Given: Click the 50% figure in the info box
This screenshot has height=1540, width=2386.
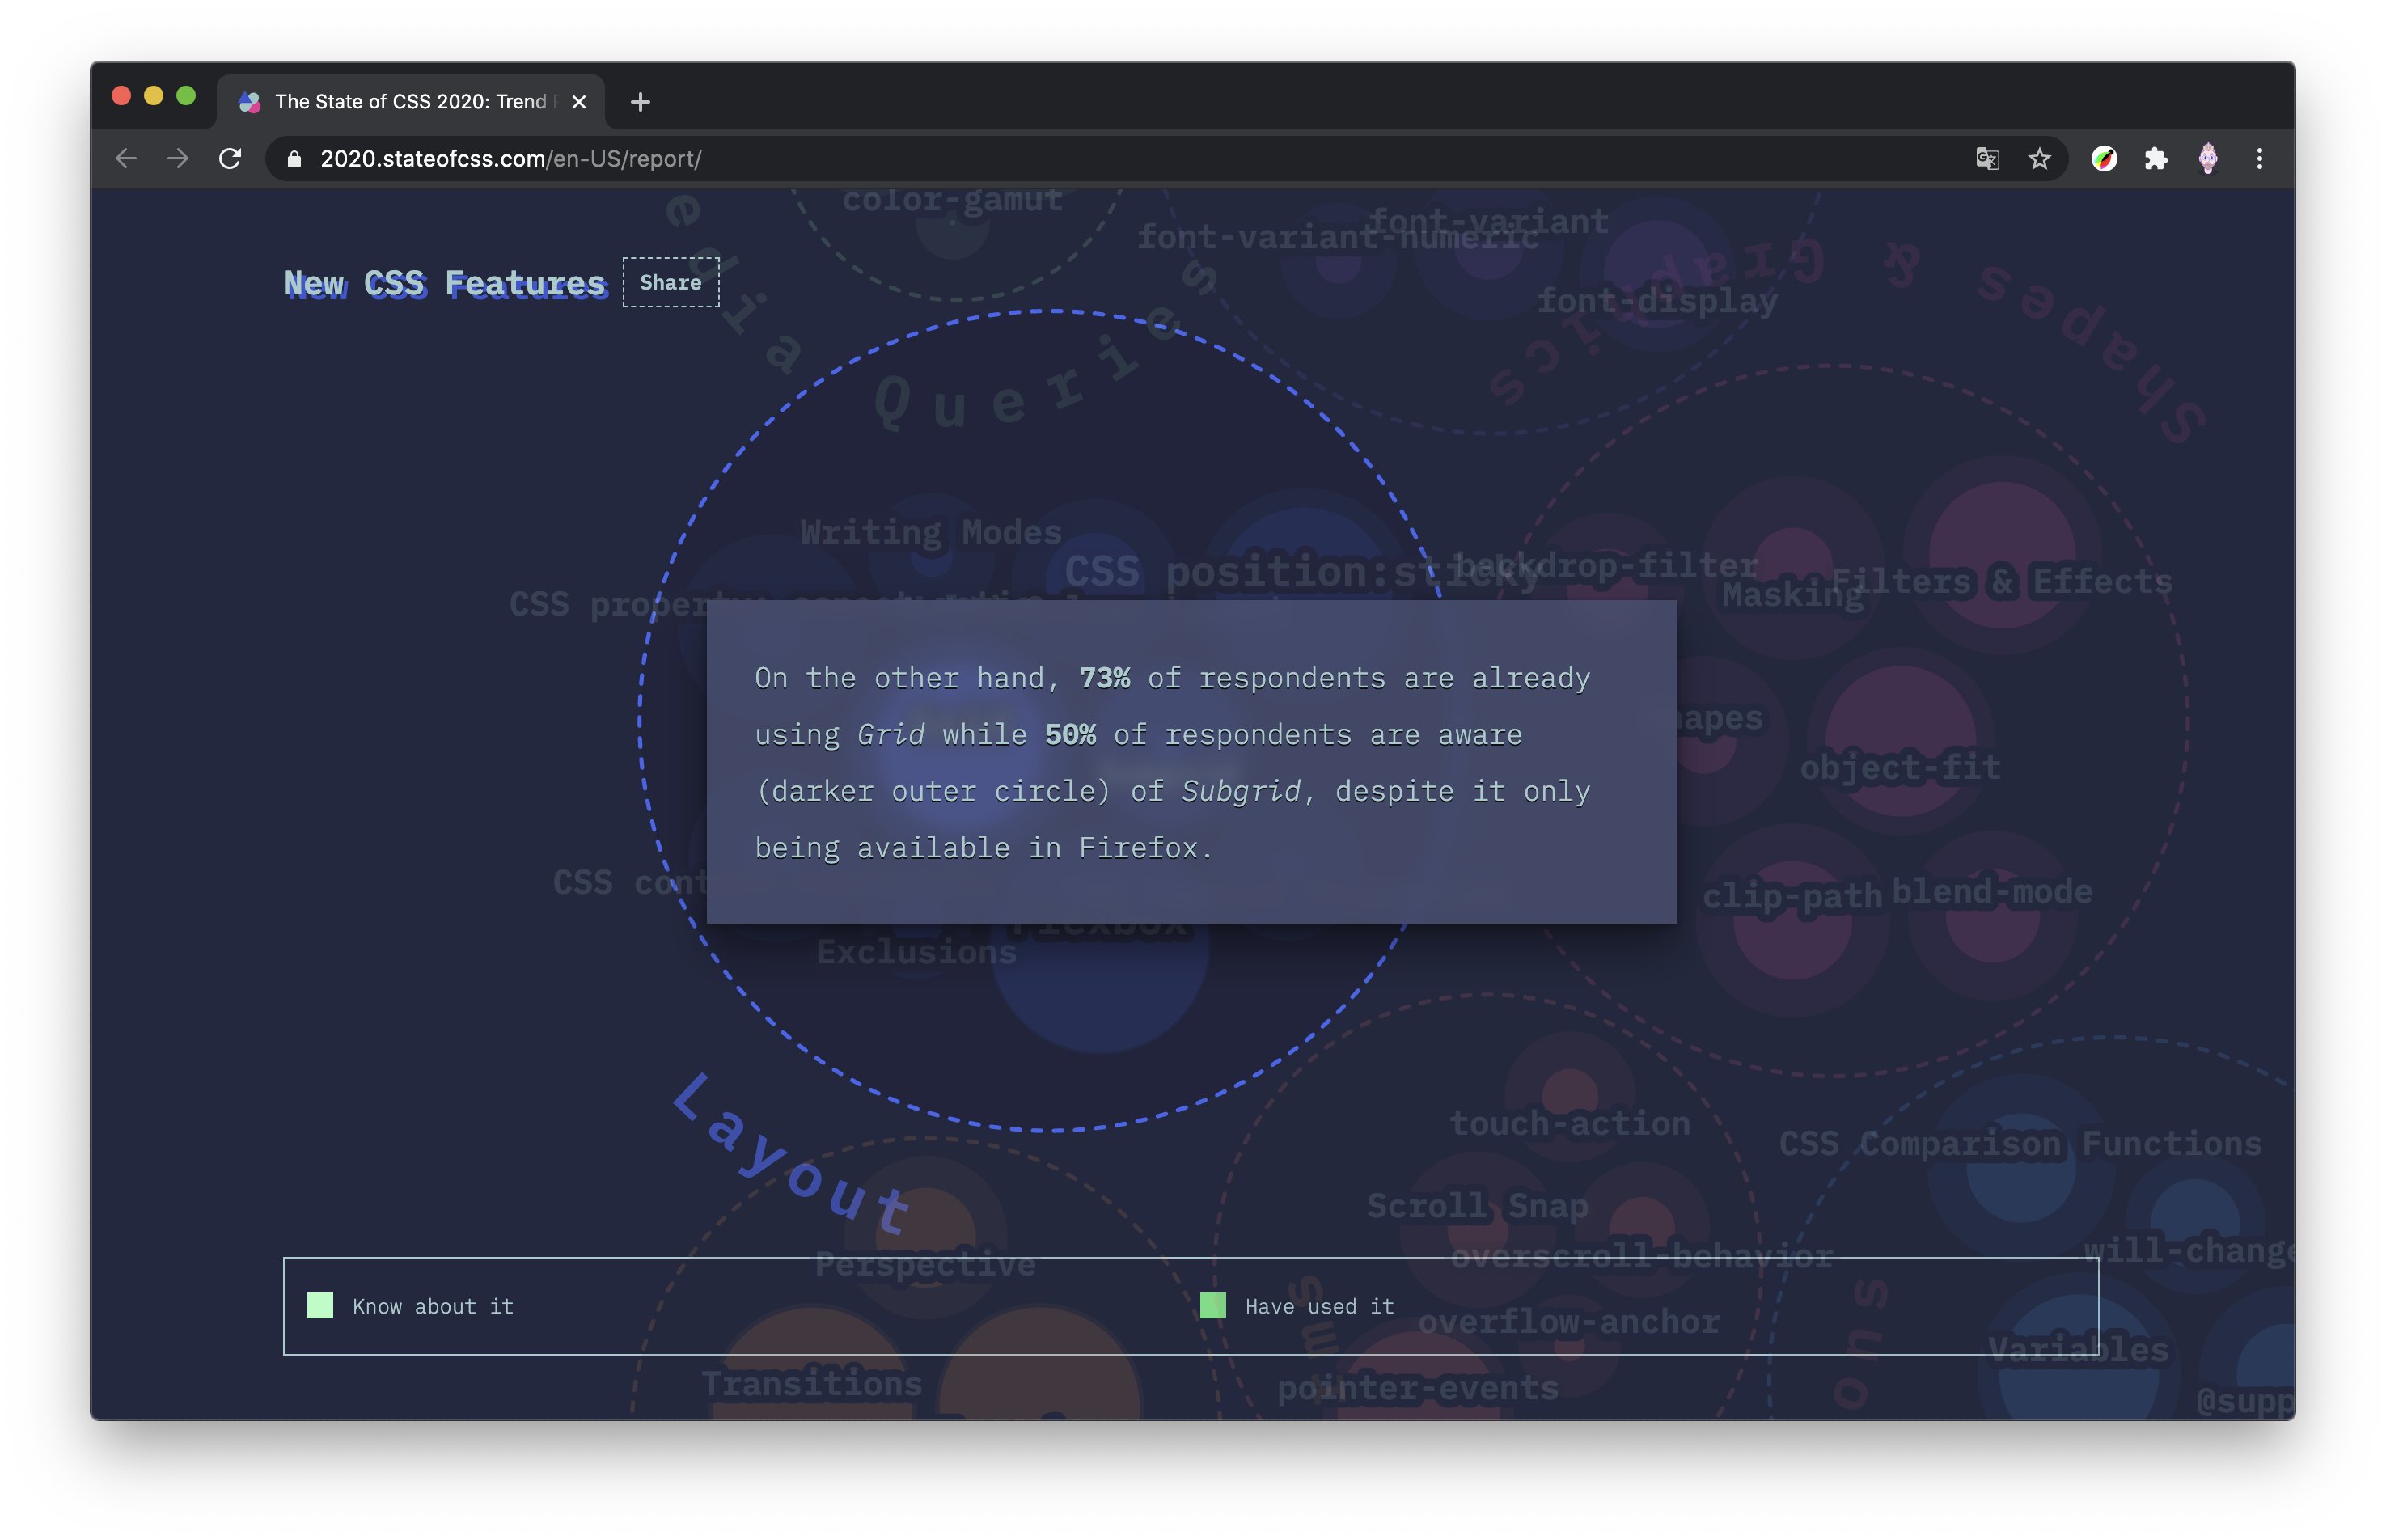Looking at the screenshot, I should (x=1070, y=735).
